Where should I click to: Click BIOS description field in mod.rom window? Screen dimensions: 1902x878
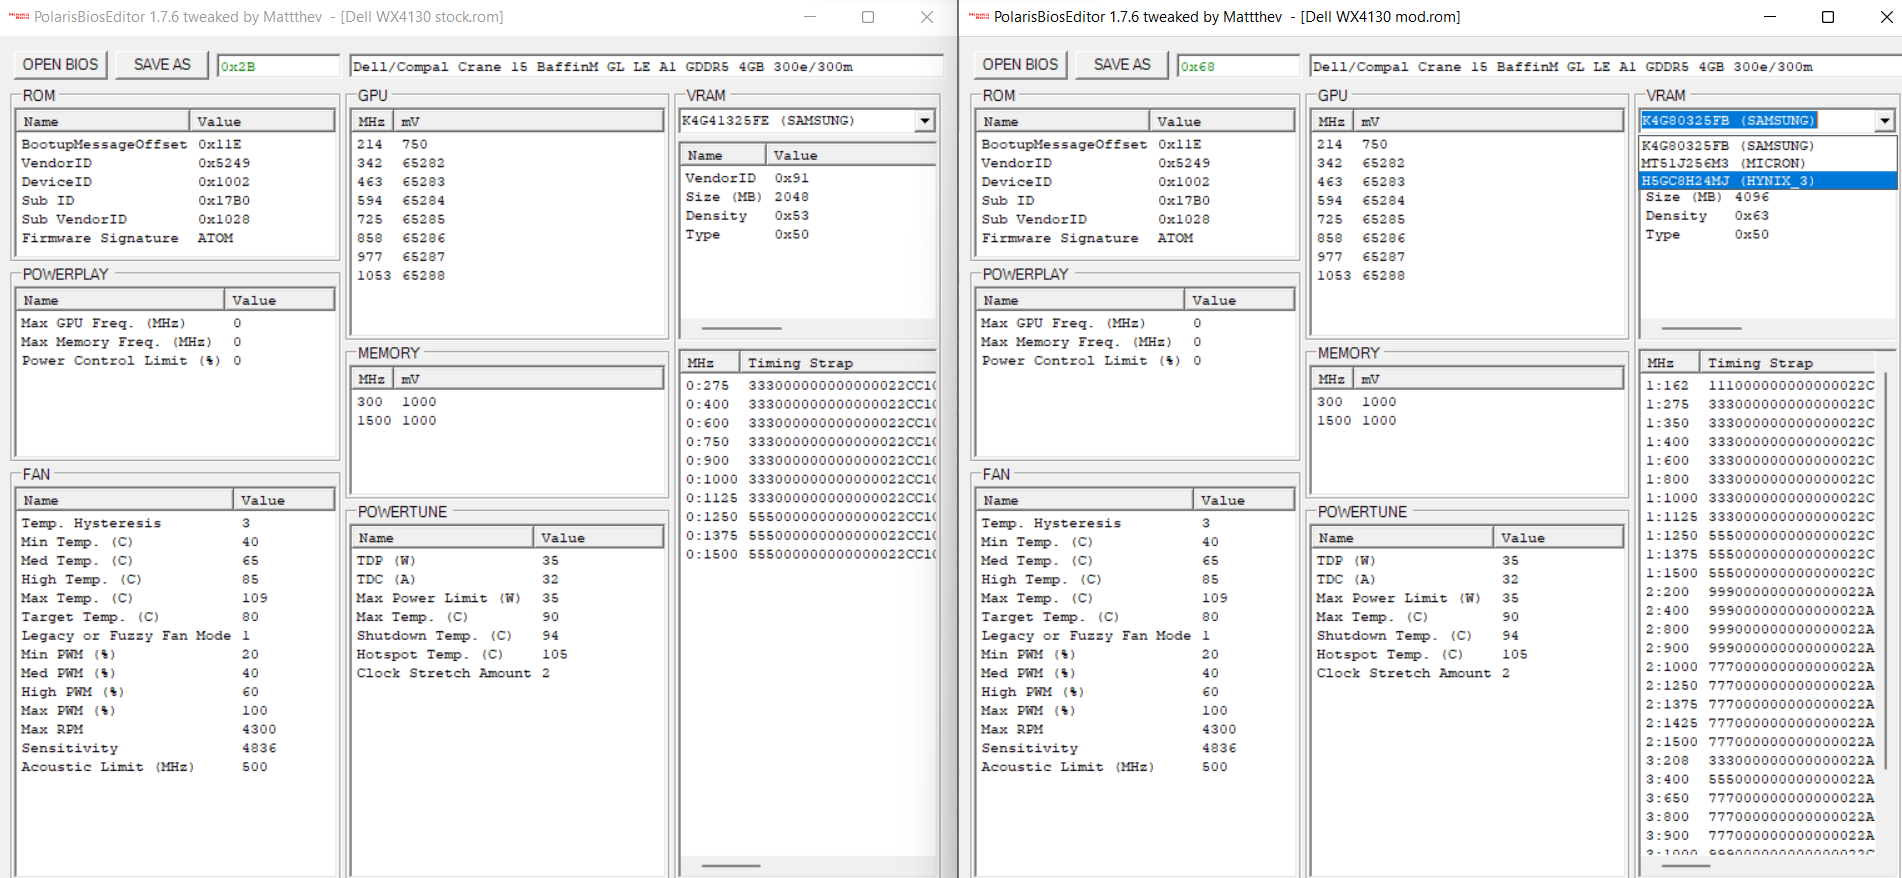click(x=1604, y=66)
